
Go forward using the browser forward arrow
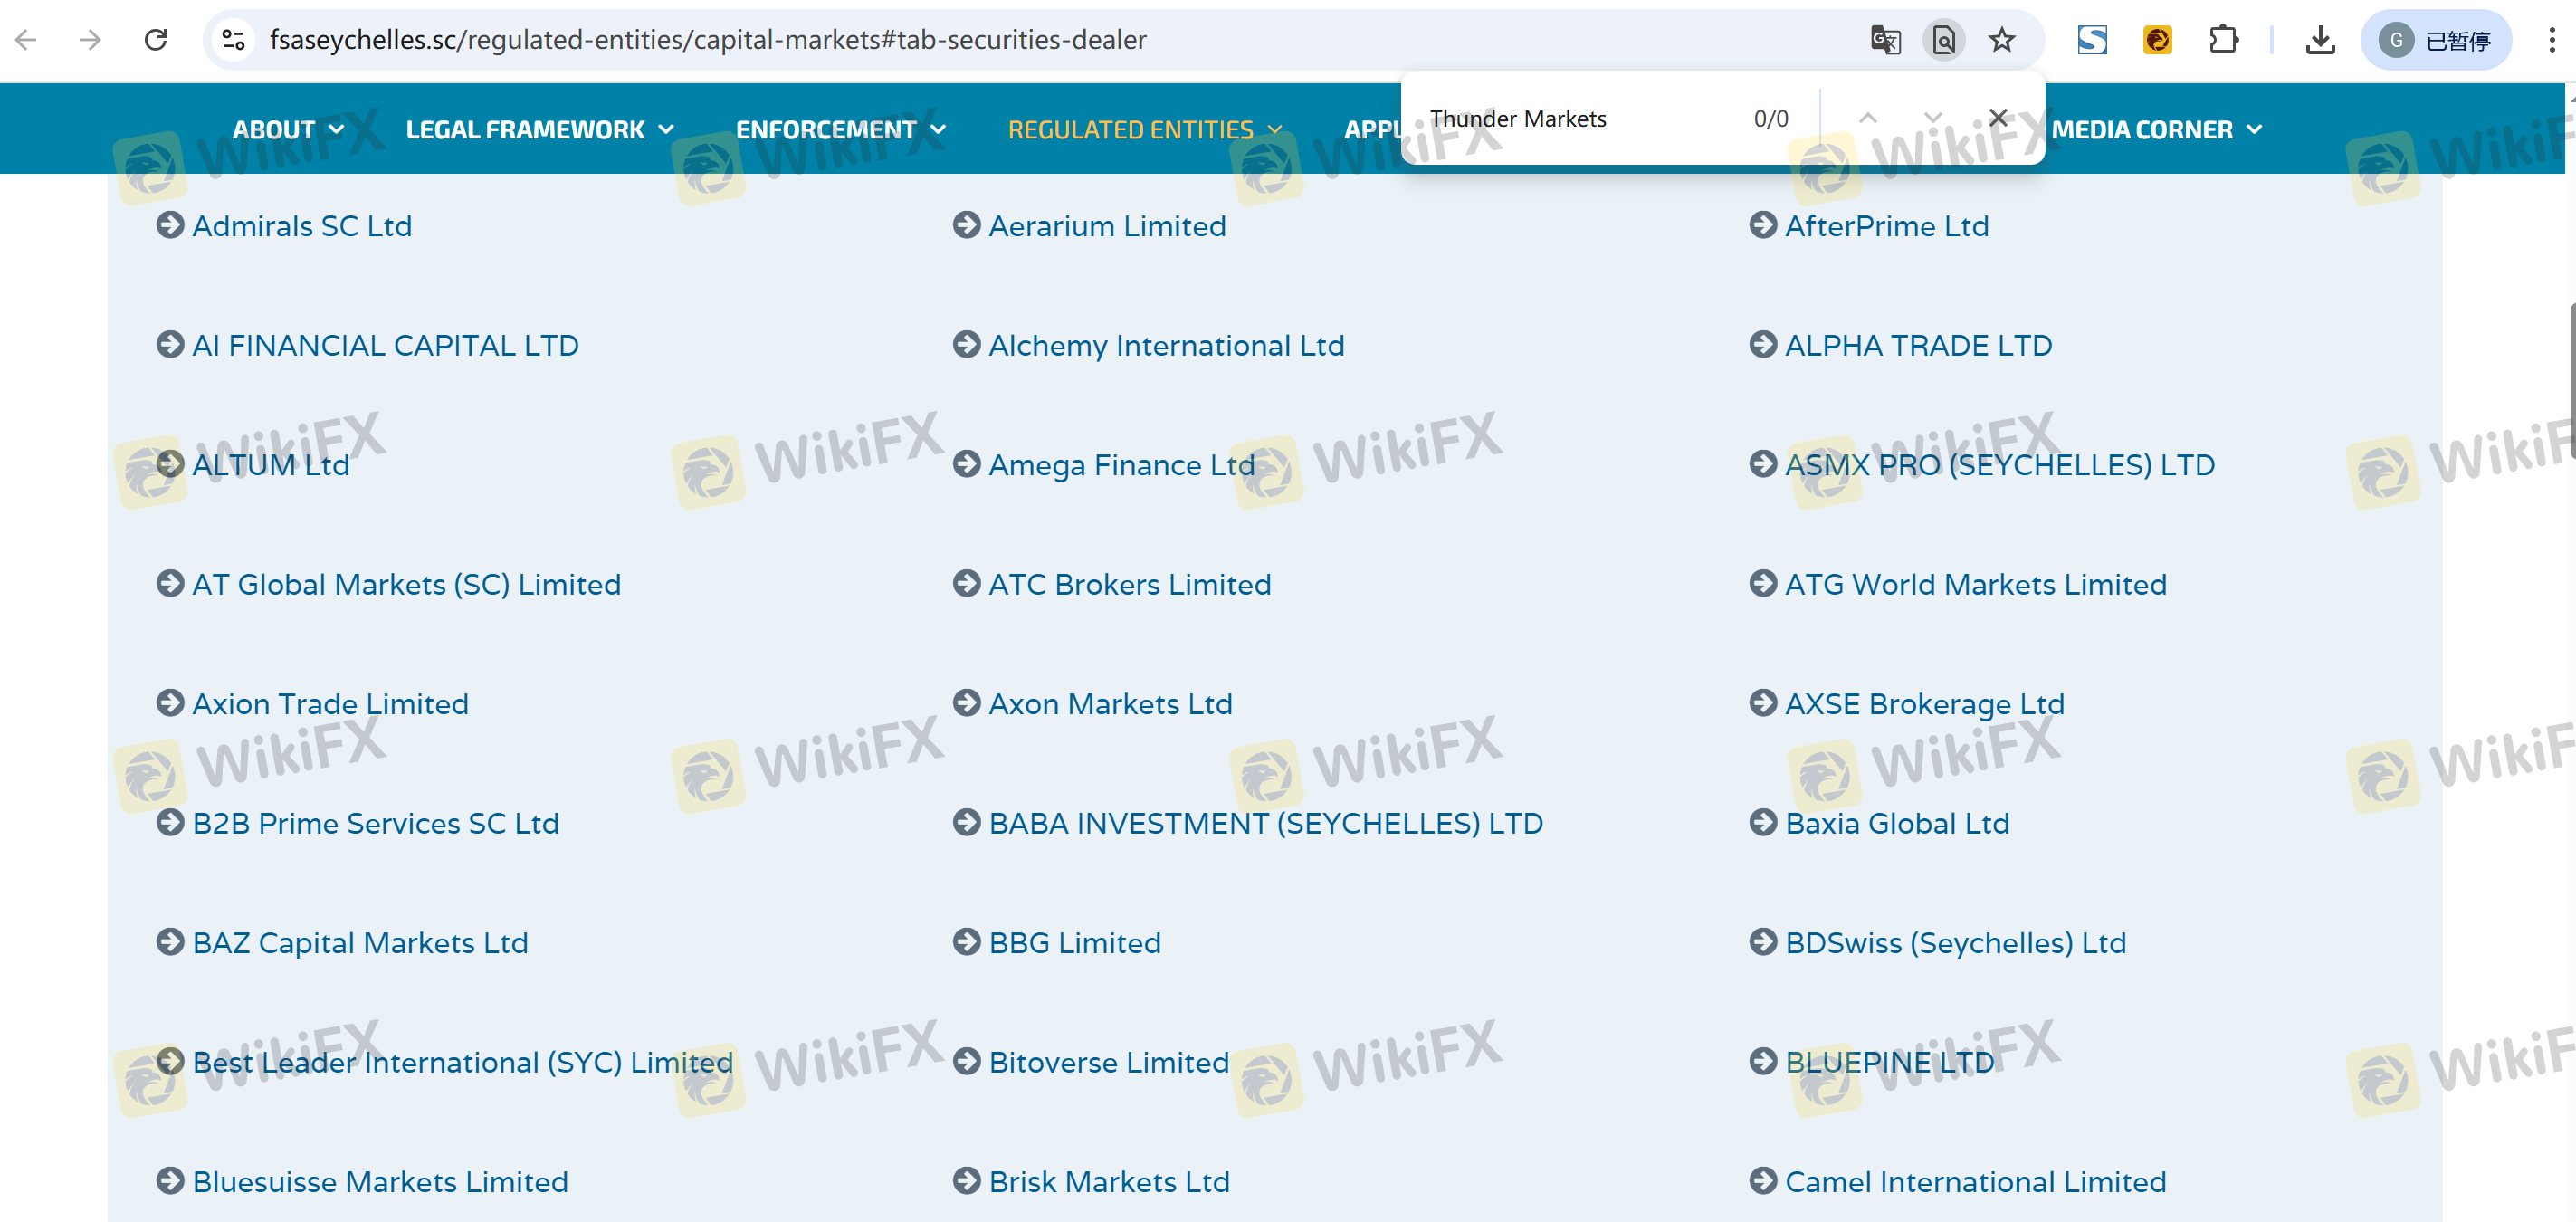(x=91, y=40)
